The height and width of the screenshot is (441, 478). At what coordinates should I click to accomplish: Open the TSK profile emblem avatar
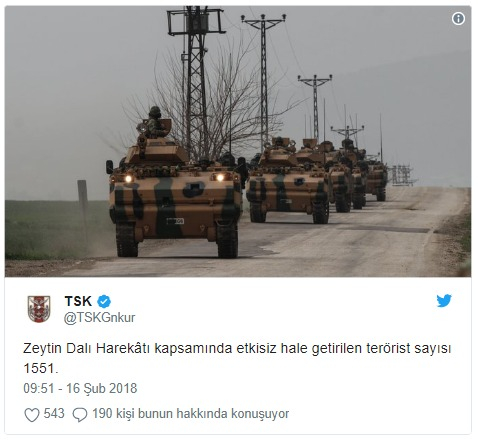[x=39, y=309]
